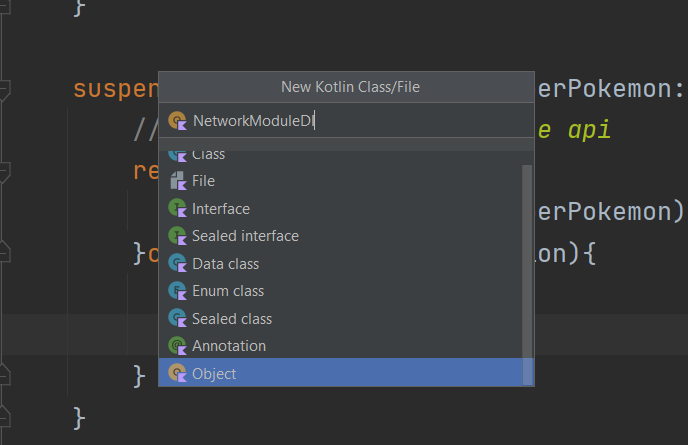Viewport: 688px width, 445px height.
Task: Choose the Annotation entry
Action: [x=229, y=346]
